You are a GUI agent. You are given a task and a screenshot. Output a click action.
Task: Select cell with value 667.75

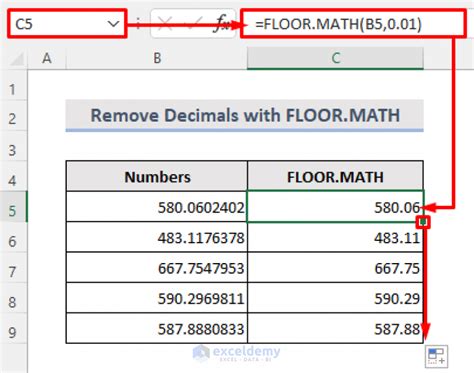335,268
